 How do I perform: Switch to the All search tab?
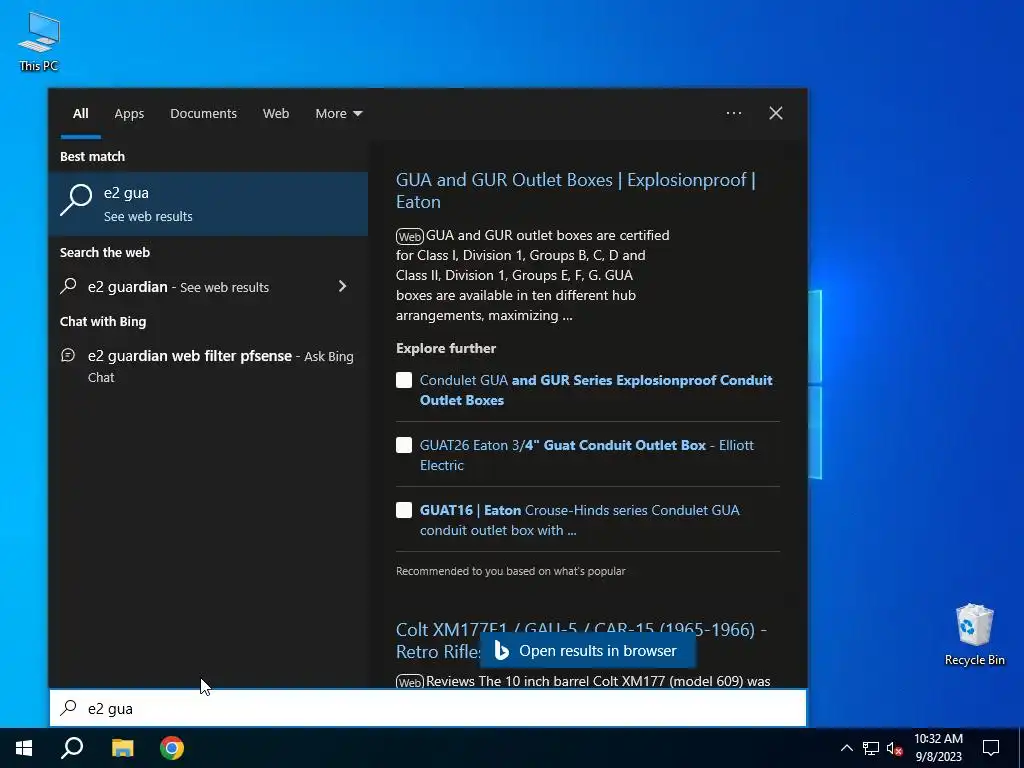click(x=80, y=114)
